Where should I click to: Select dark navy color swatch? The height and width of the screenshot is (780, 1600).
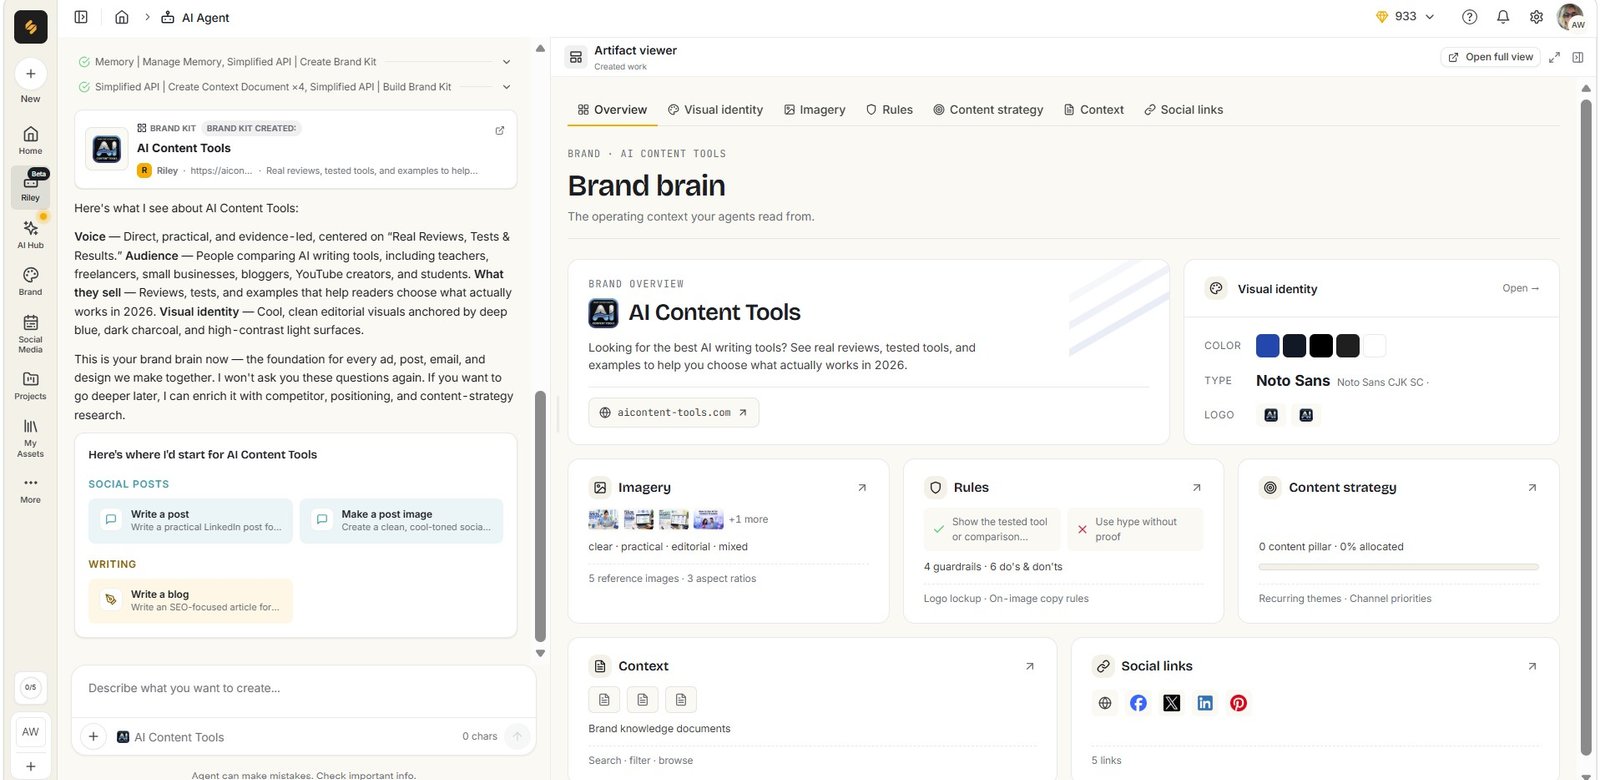[x=1294, y=346]
